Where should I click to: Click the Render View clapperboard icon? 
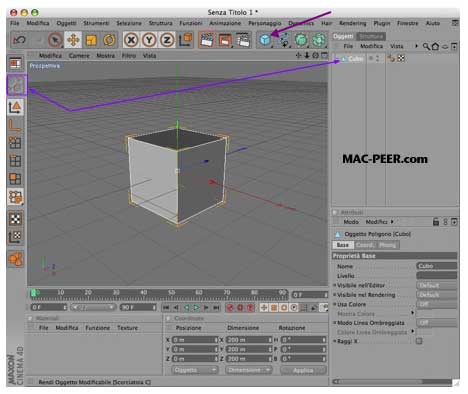pos(207,40)
